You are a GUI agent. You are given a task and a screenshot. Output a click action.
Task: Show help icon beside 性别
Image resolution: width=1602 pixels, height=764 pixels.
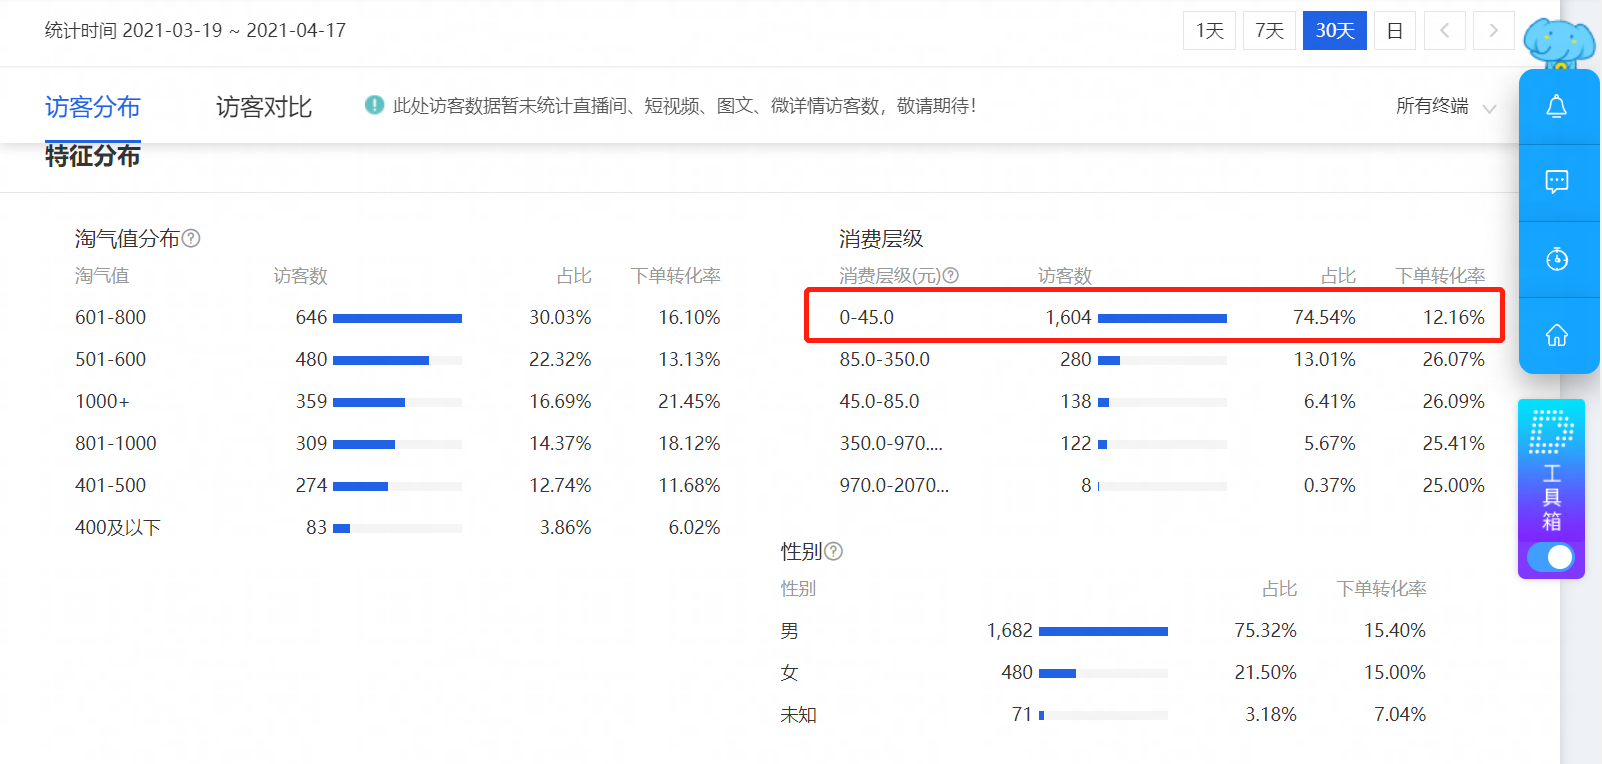(833, 551)
